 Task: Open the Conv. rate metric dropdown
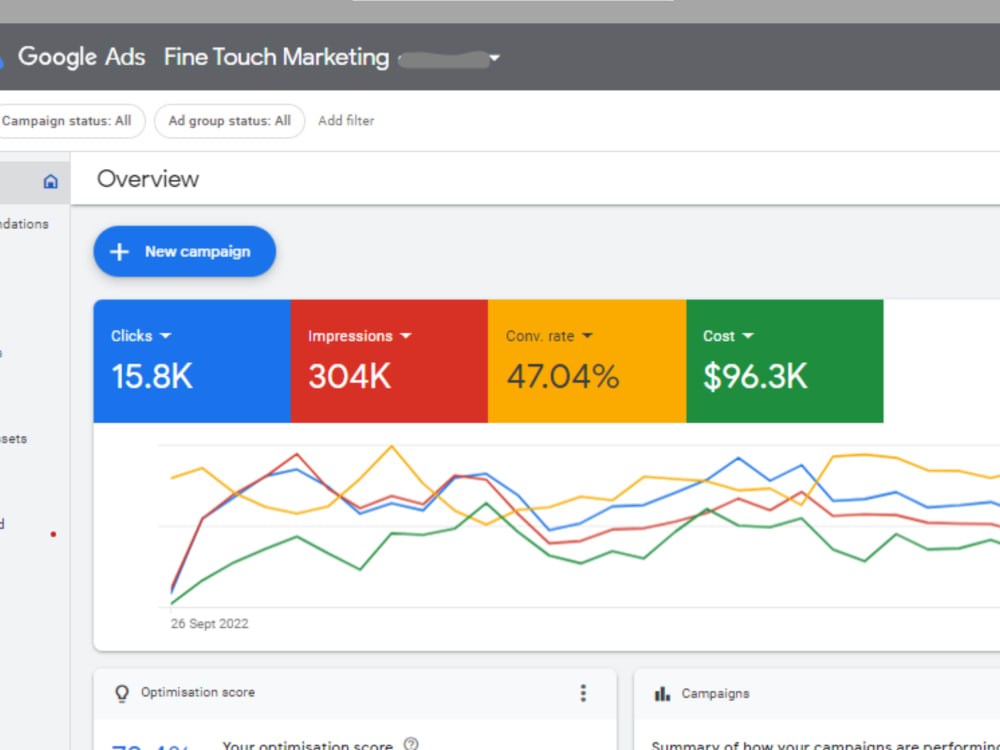coord(587,335)
